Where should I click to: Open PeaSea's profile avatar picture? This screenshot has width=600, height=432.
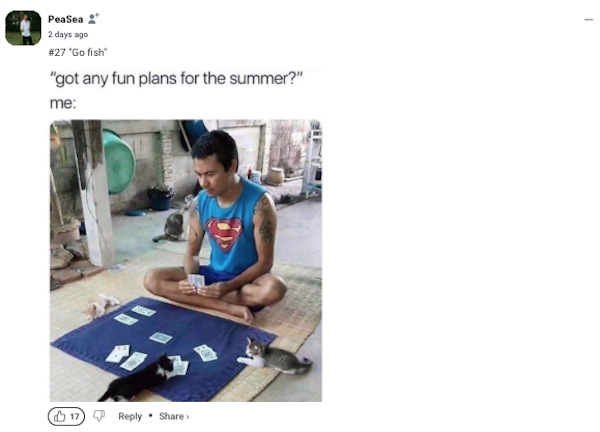point(23,28)
